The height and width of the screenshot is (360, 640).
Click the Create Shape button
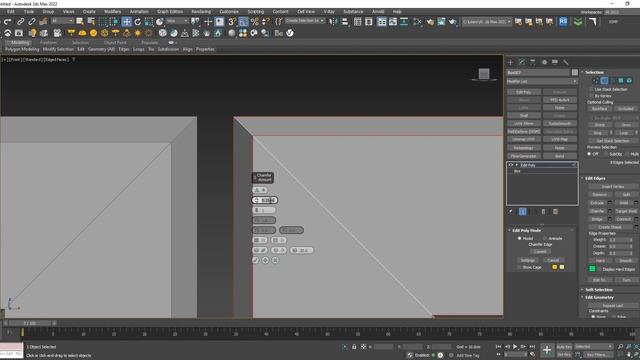pos(610,227)
